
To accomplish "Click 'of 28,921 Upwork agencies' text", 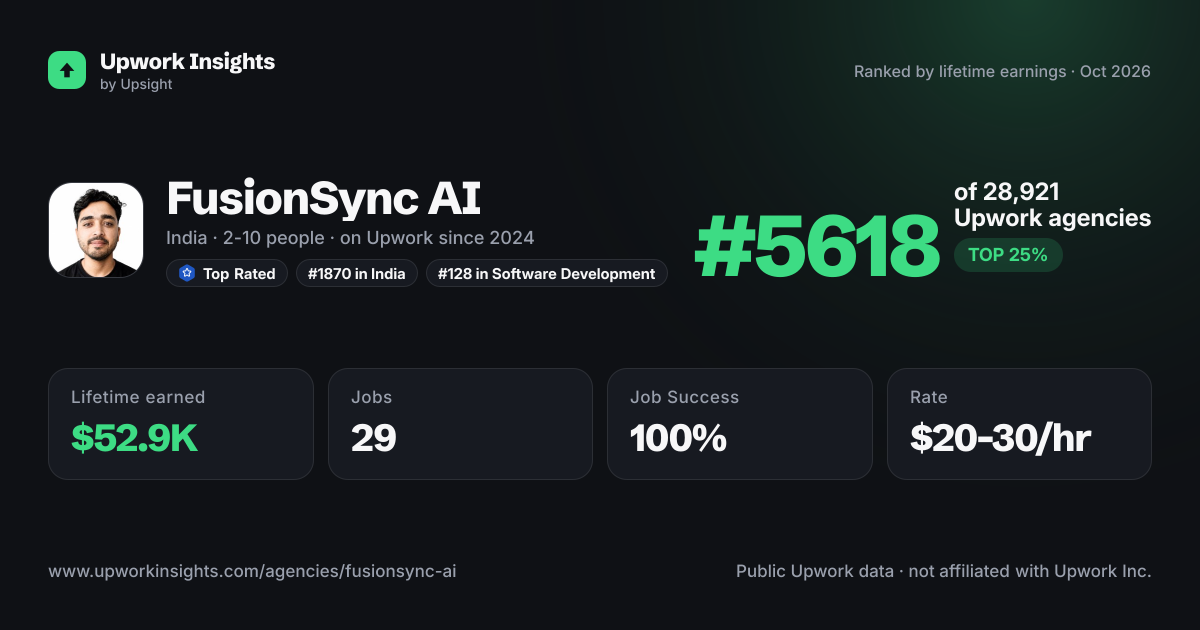I will coord(1052,205).
